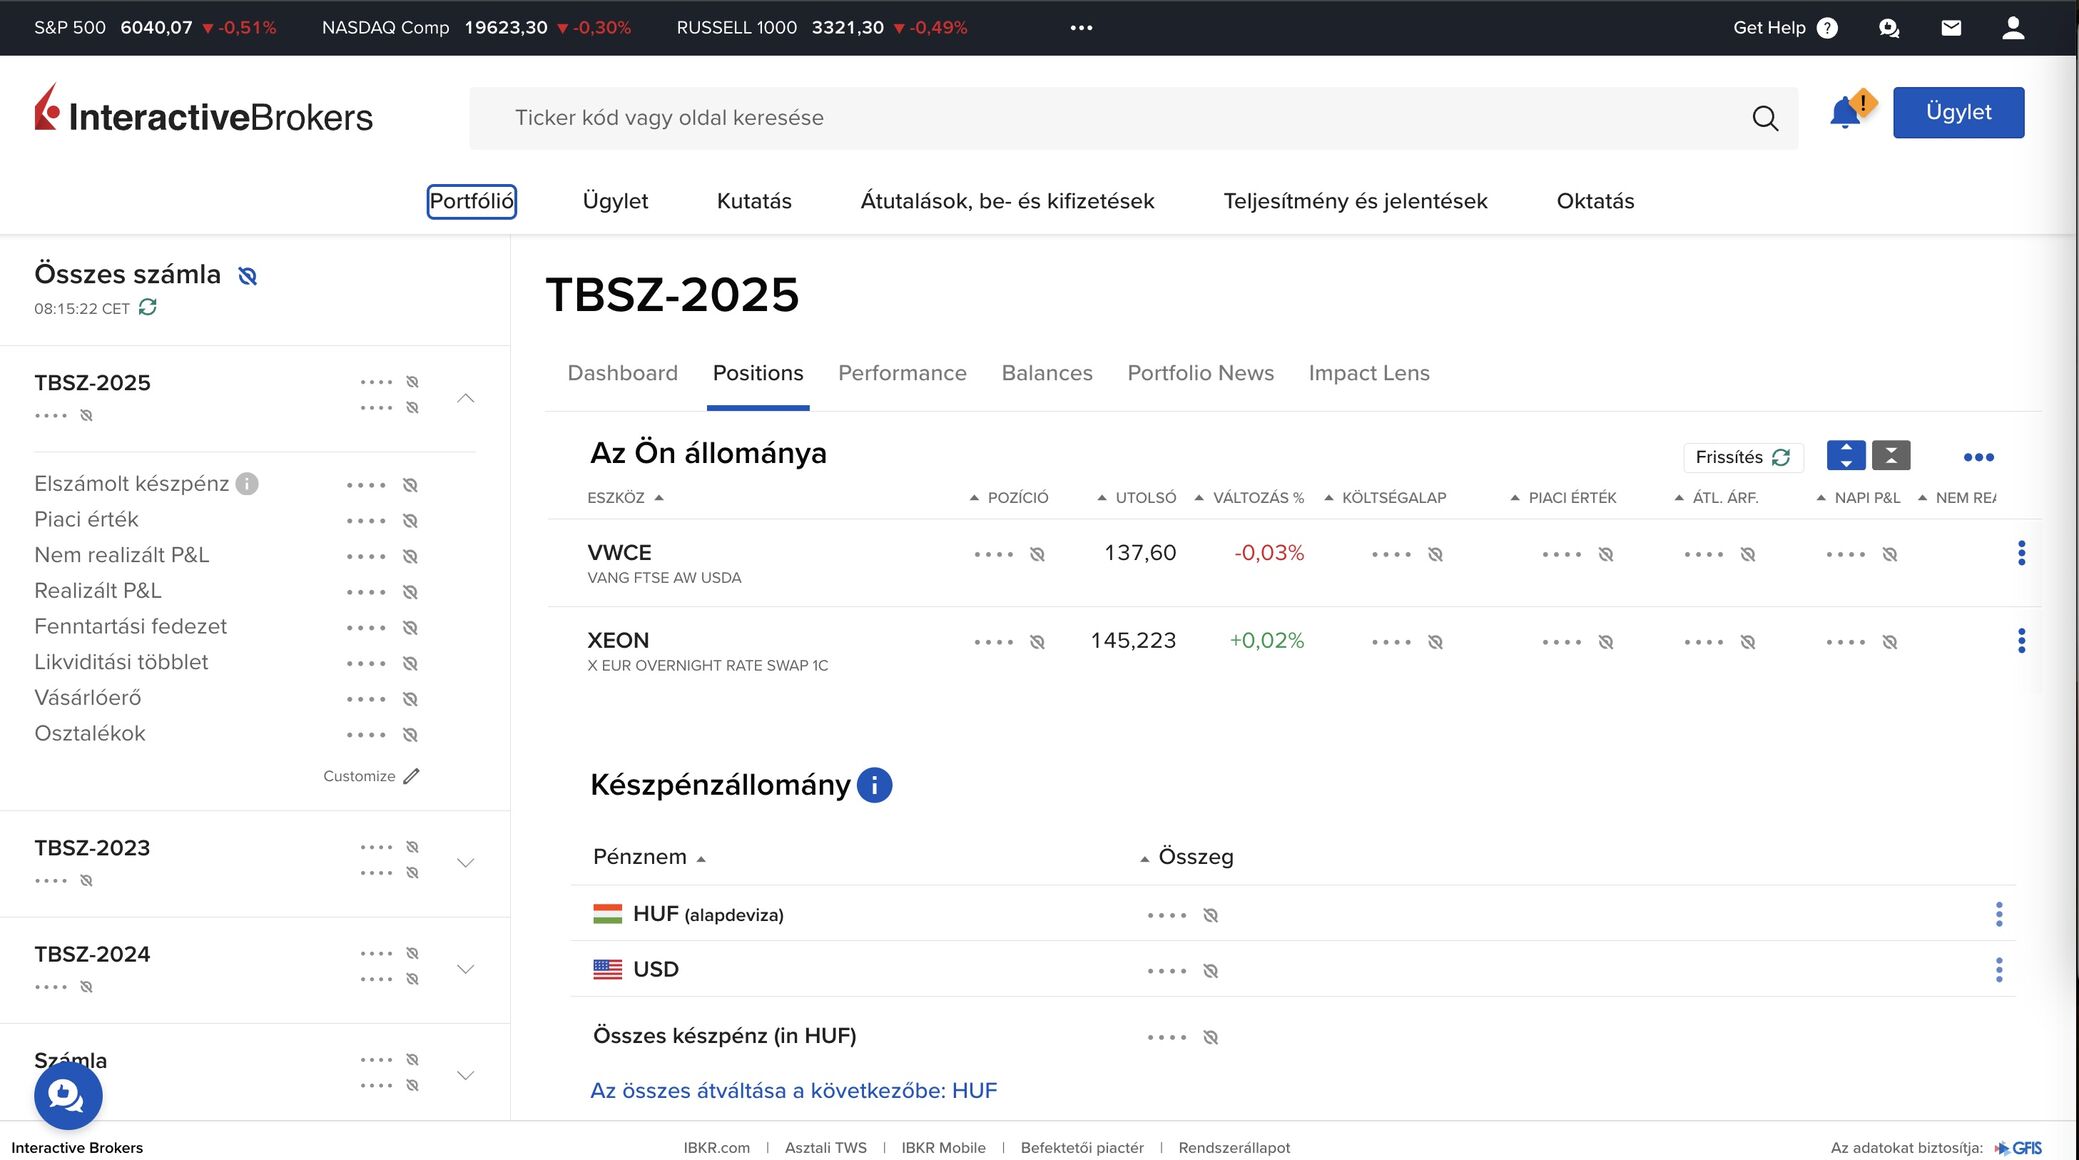Reveal hidden HUF cash amount
Screen dimensions: 2079x1160
pos(1210,915)
